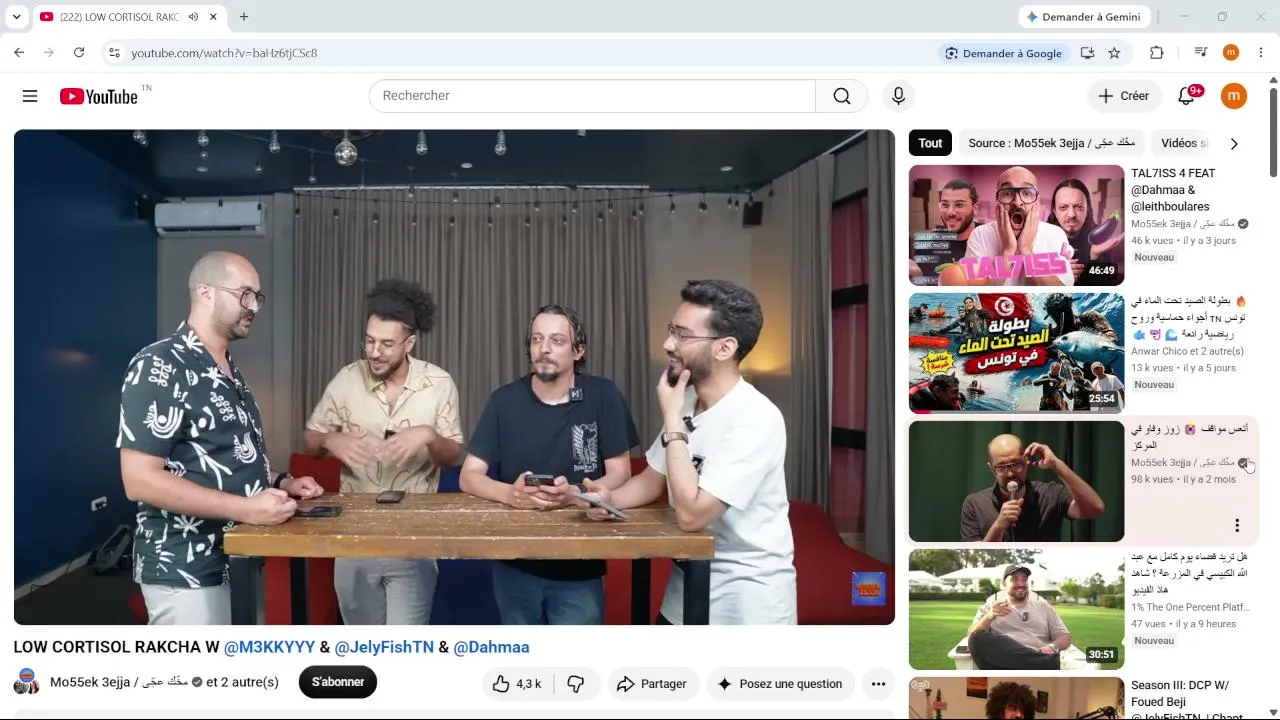The height and width of the screenshot is (720, 1280).
Task: Open the 25:54 underwater fishing thumbnail
Action: (x=1016, y=353)
